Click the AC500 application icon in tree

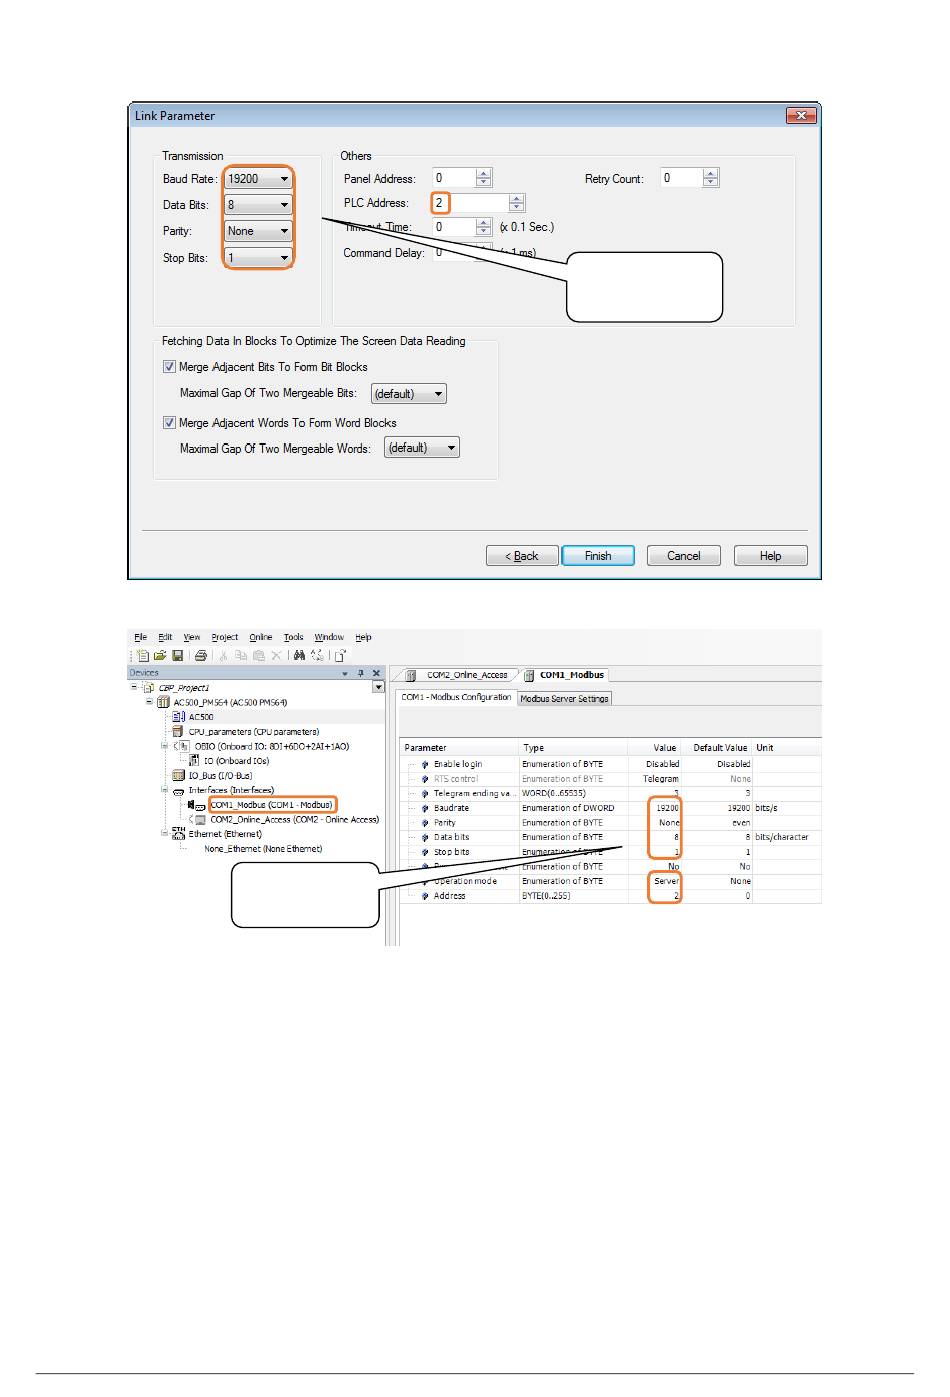[179, 717]
